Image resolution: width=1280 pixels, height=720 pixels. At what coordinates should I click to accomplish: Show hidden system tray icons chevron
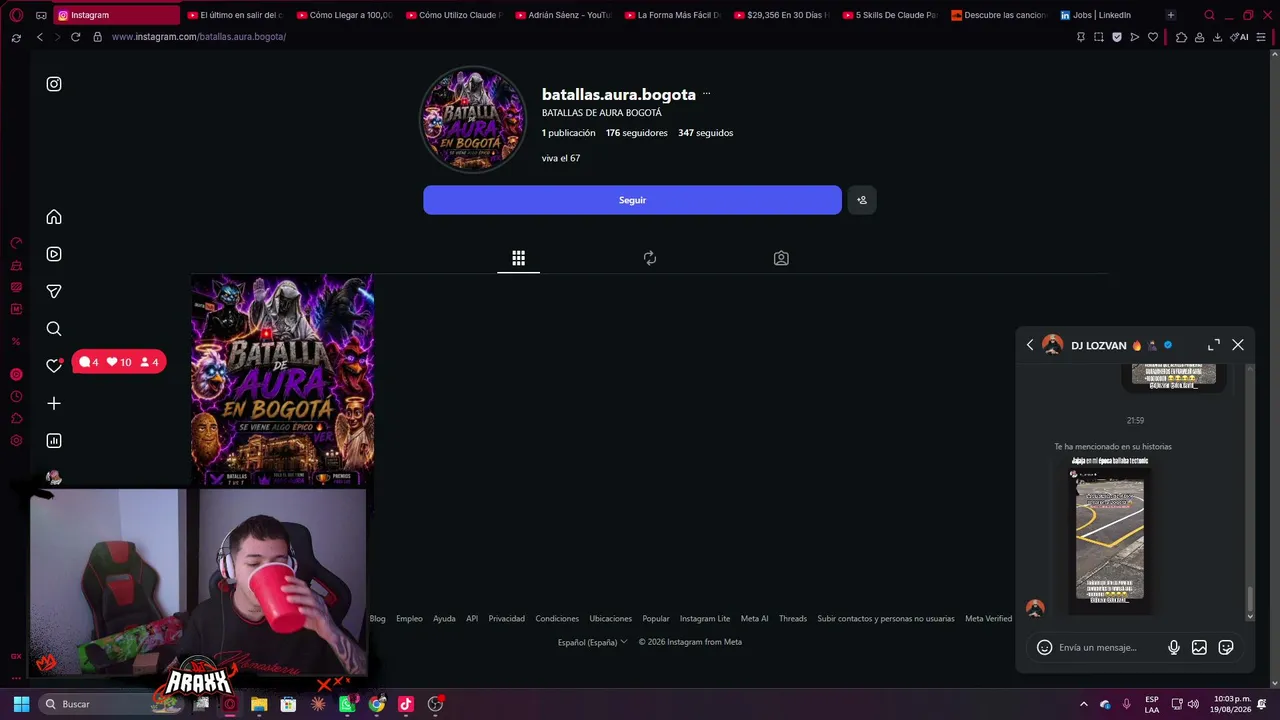[1083, 704]
